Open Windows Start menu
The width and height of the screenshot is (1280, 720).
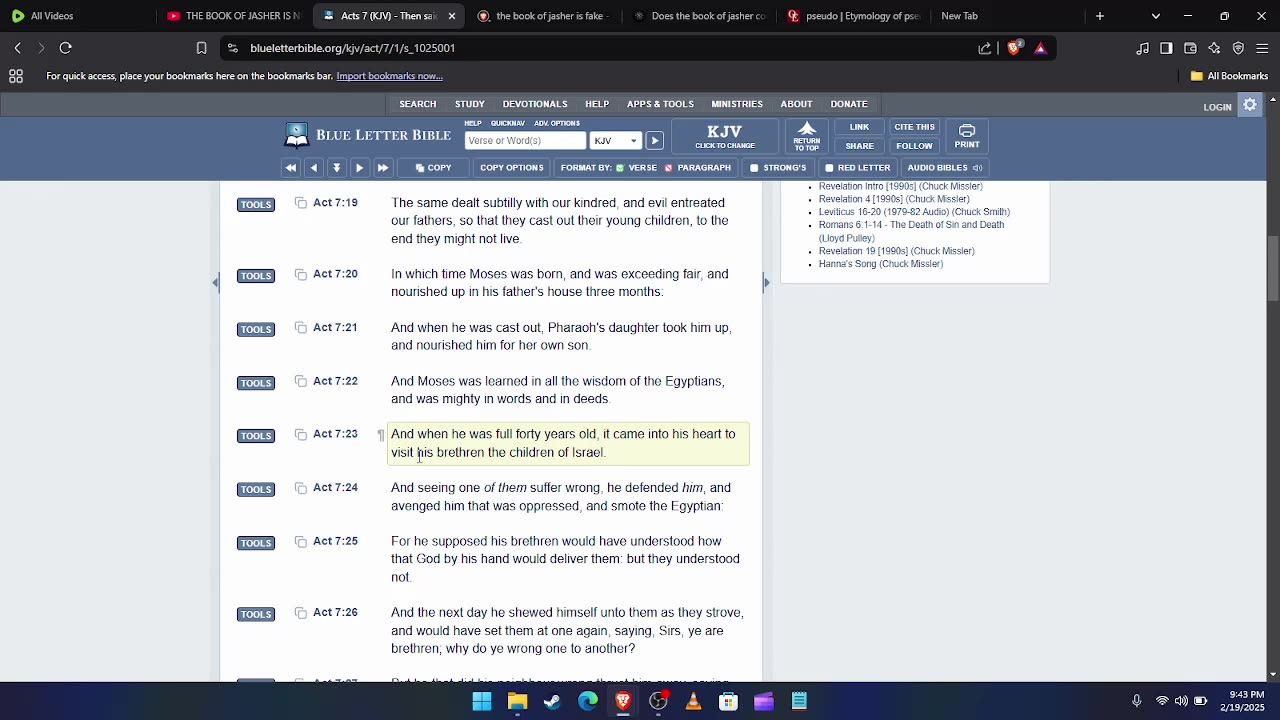[x=482, y=701]
